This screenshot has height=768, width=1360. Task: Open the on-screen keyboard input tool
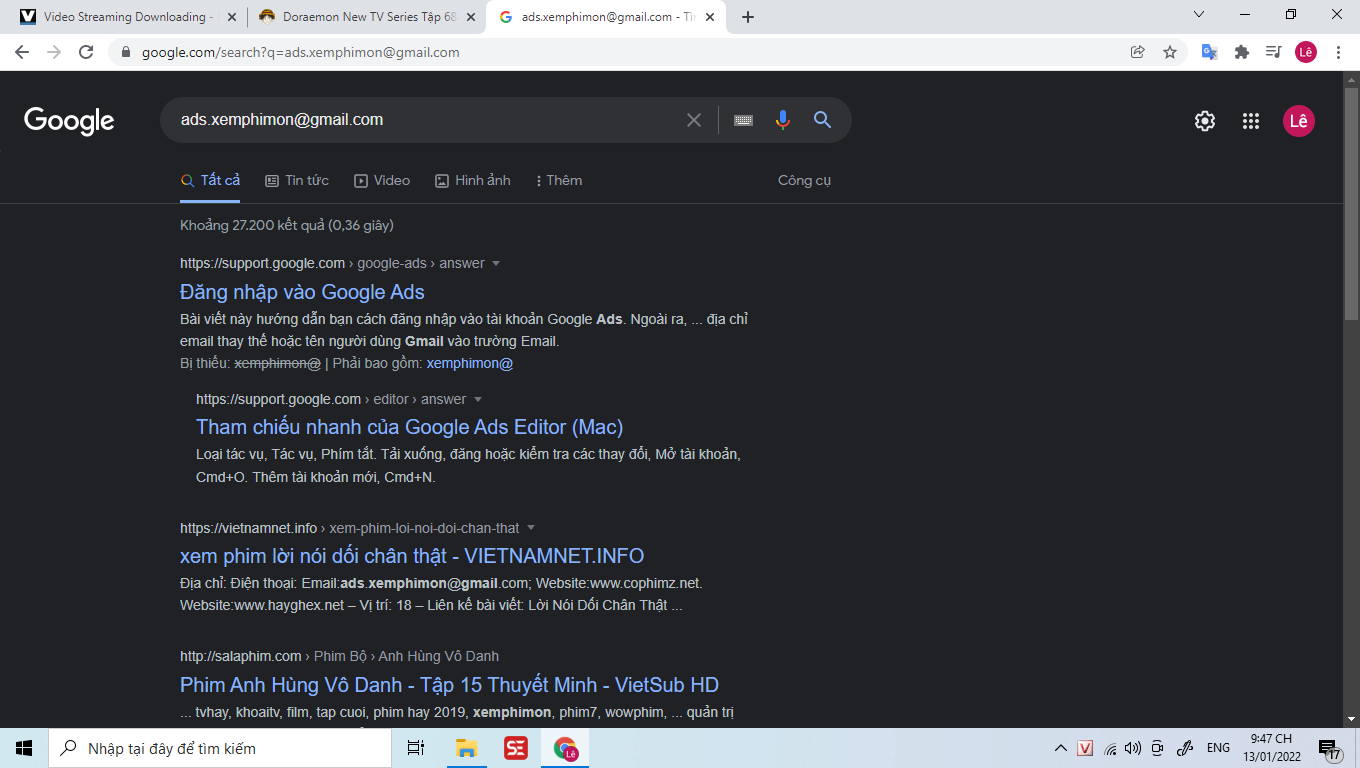tap(743, 120)
